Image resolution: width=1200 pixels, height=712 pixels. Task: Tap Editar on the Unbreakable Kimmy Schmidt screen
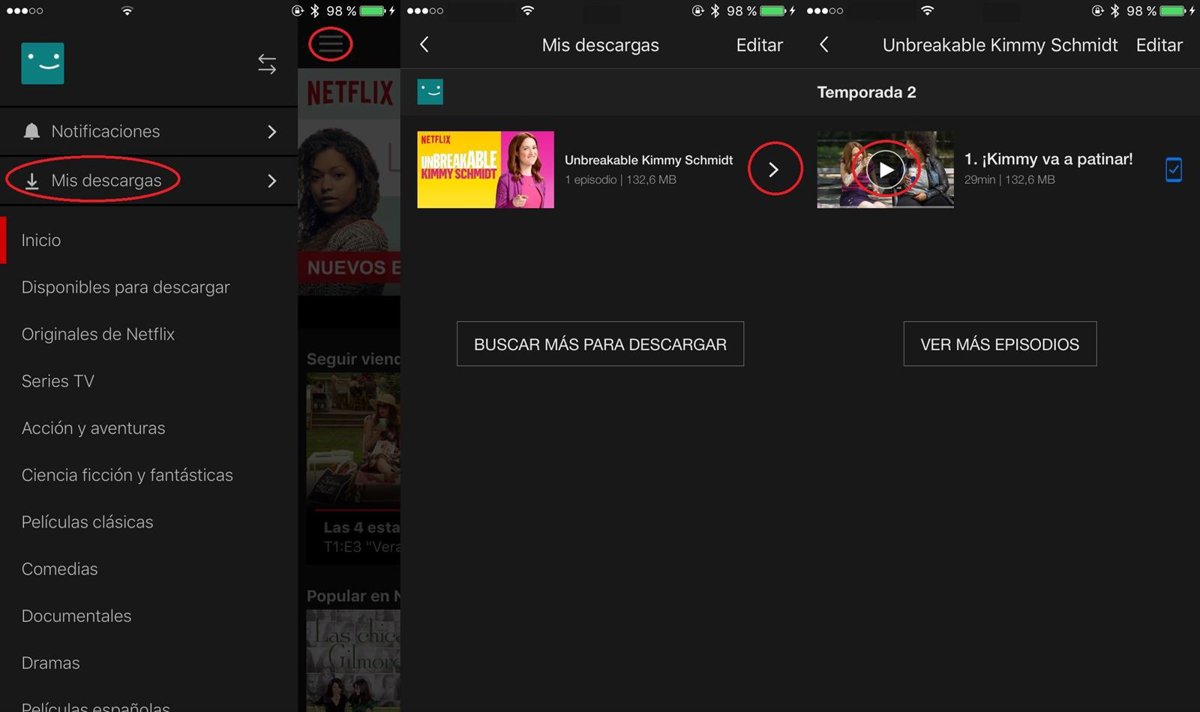[x=1159, y=45]
